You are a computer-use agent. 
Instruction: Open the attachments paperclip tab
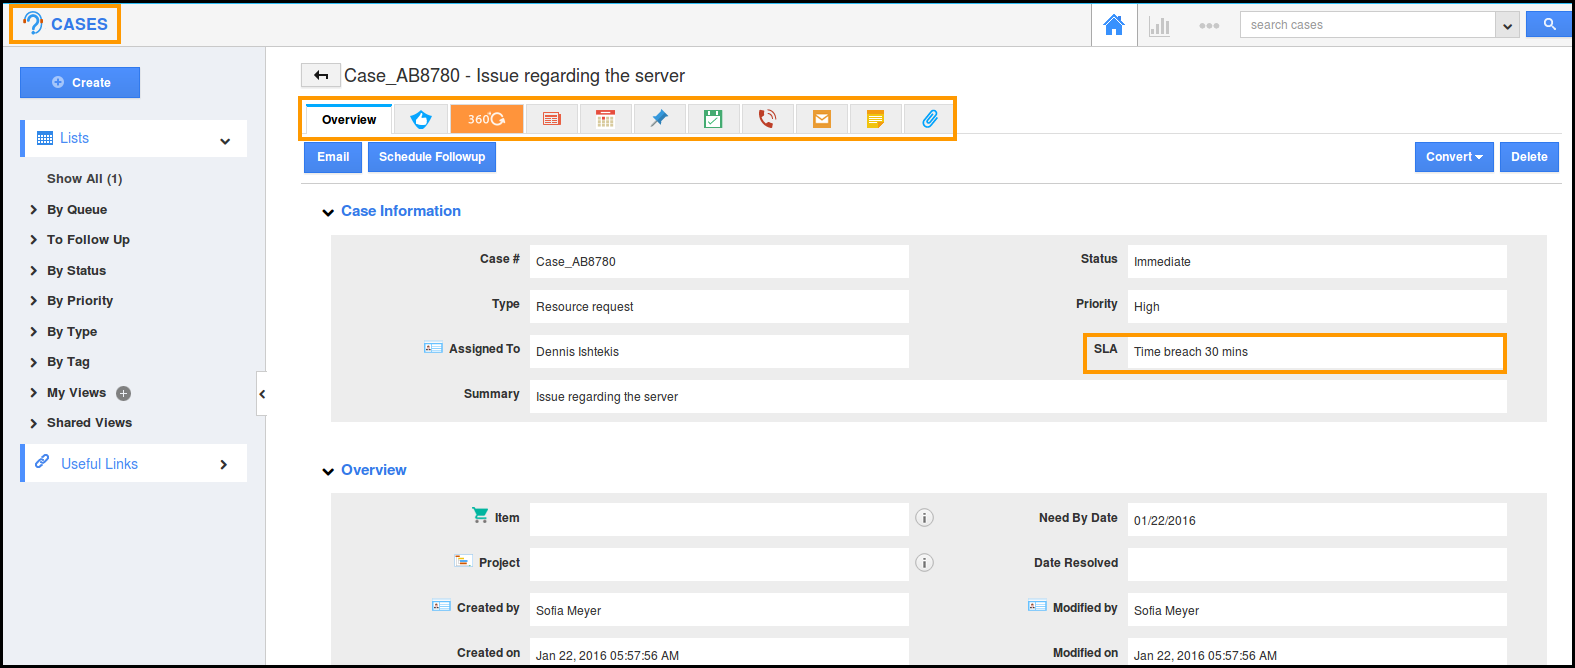point(929,119)
